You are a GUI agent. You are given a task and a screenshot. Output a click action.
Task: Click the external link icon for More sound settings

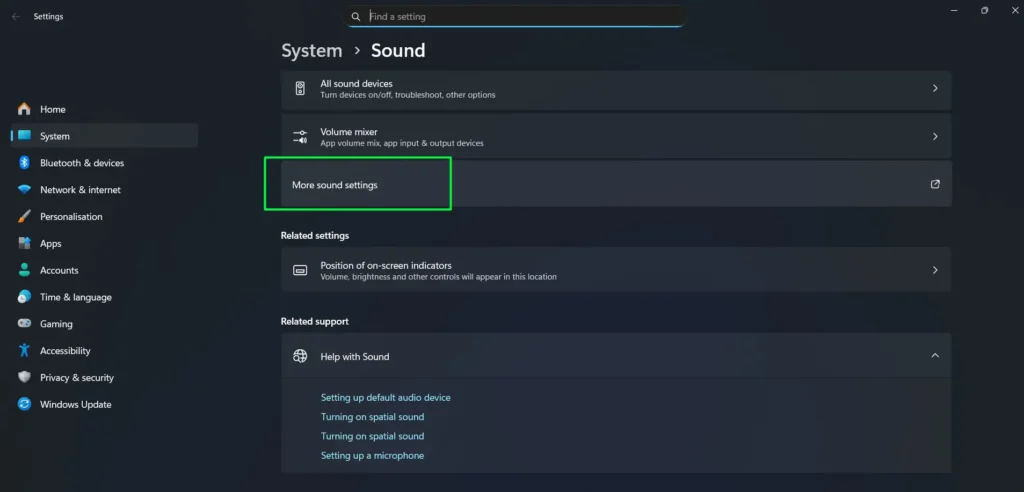935,184
